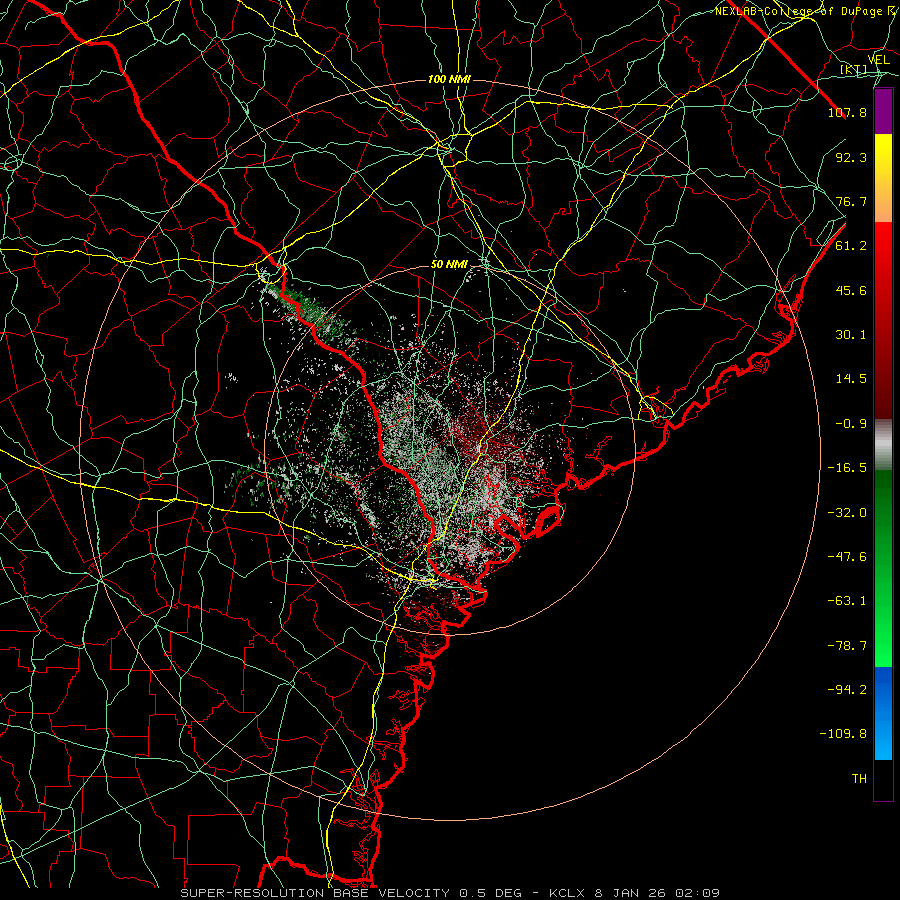The image size is (900, 900).
Task: Click the 14.5 legend value
Action: pos(851,379)
